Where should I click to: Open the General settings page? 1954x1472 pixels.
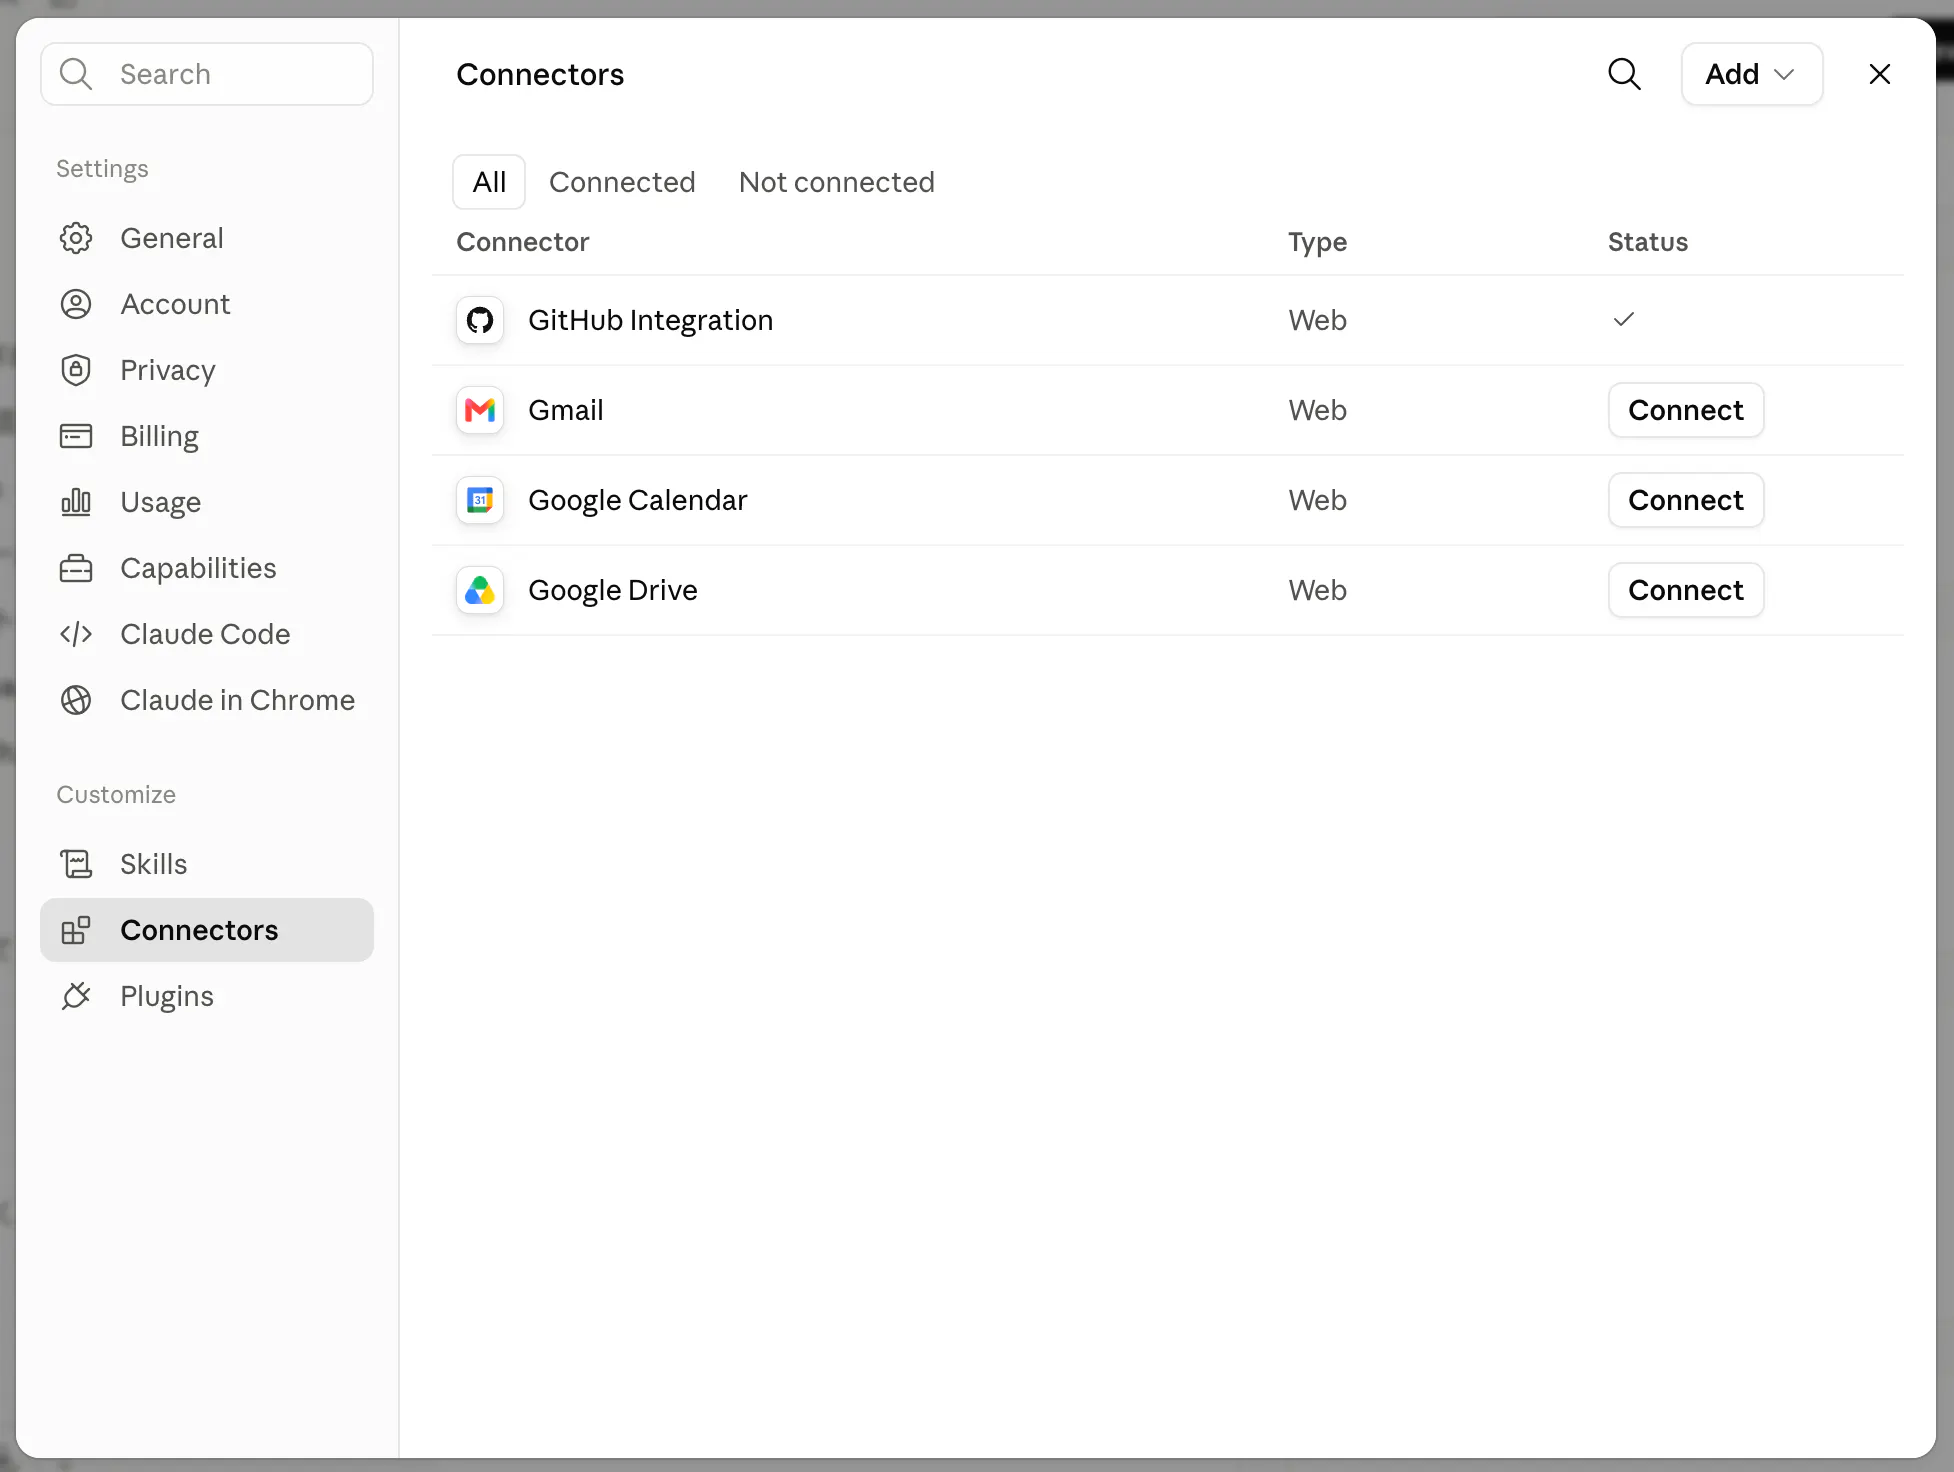click(207, 238)
